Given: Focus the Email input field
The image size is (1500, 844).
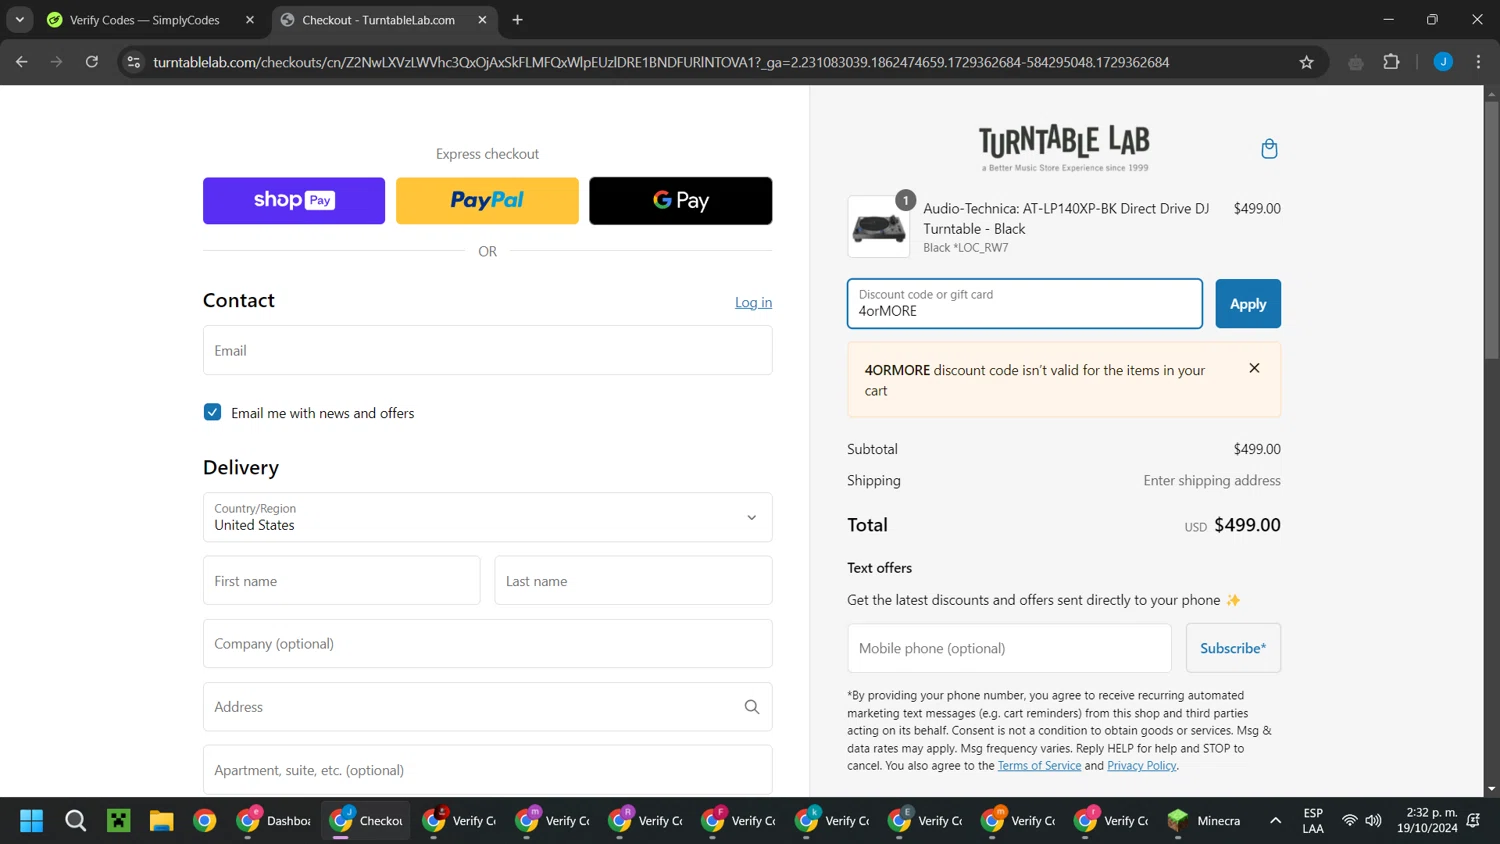Looking at the screenshot, I should (488, 350).
